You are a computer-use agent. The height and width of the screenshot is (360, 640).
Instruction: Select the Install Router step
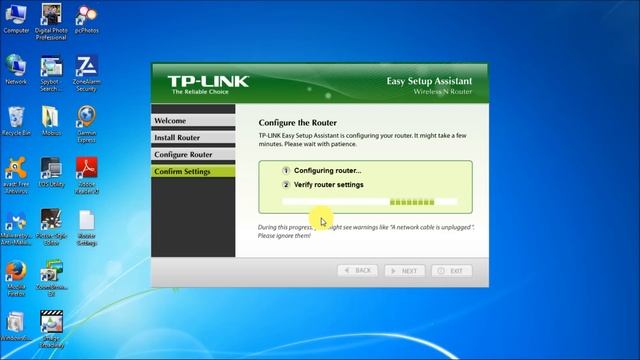pyautogui.click(x=193, y=138)
